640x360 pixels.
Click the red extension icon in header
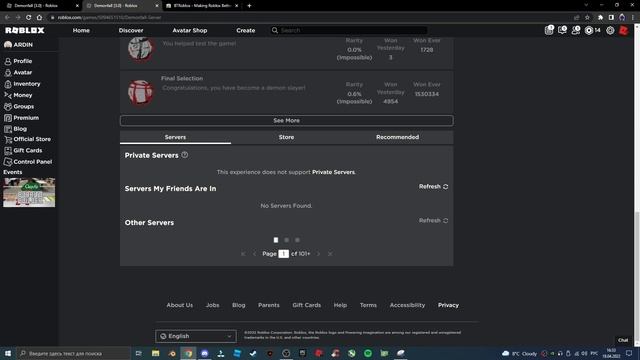pyautogui.click(x=624, y=31)
